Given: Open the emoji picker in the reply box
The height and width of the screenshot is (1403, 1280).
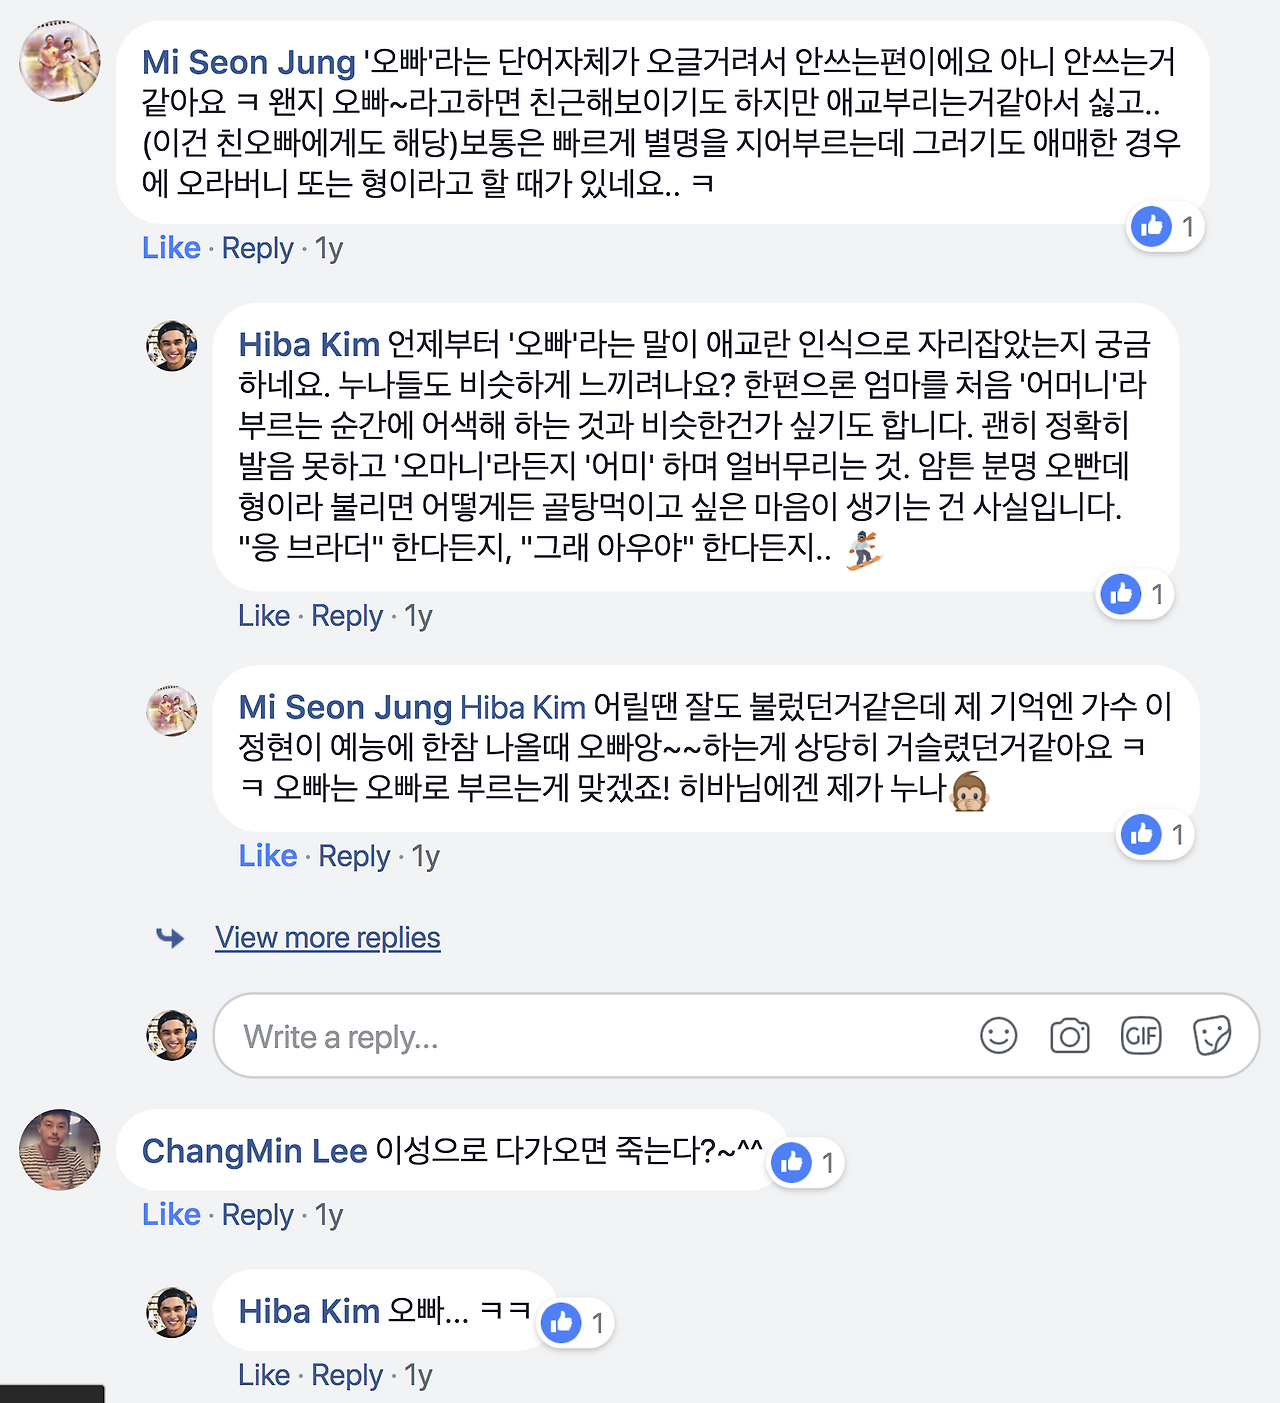Looking at the screenshot, I should click(x=999, y=1036).
